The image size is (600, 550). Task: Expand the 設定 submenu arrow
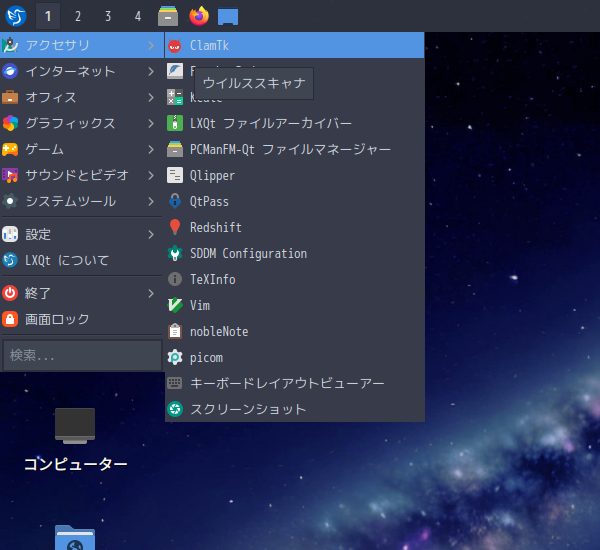click(x=151, y=234)
